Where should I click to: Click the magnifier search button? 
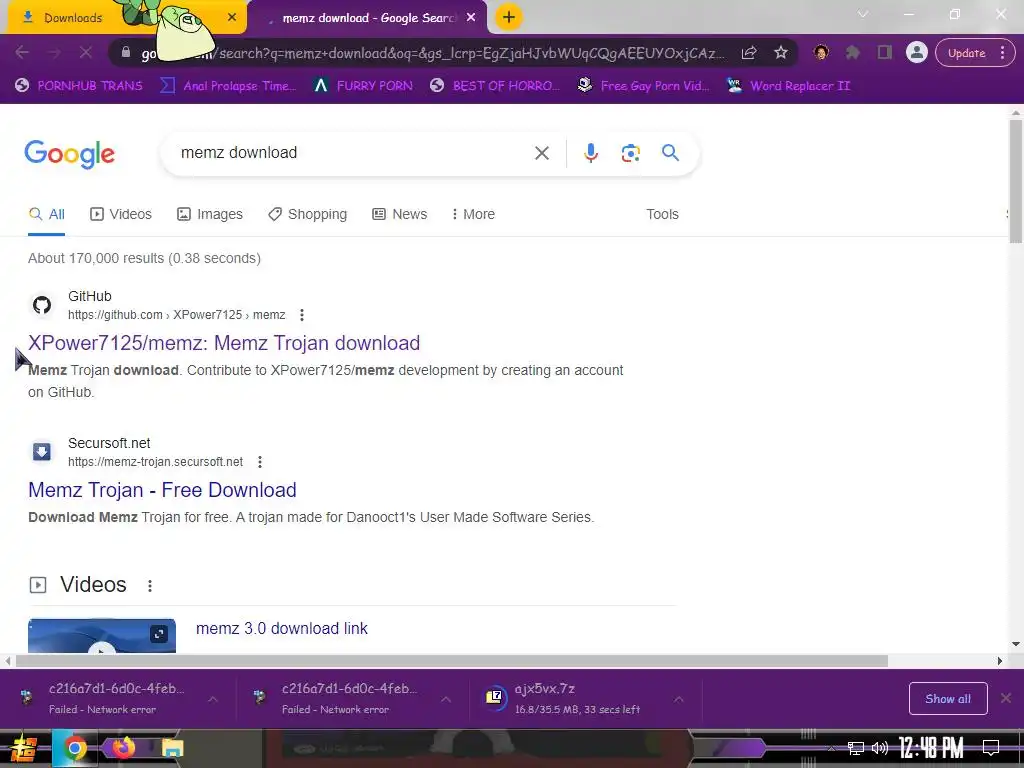click(670, 153)
